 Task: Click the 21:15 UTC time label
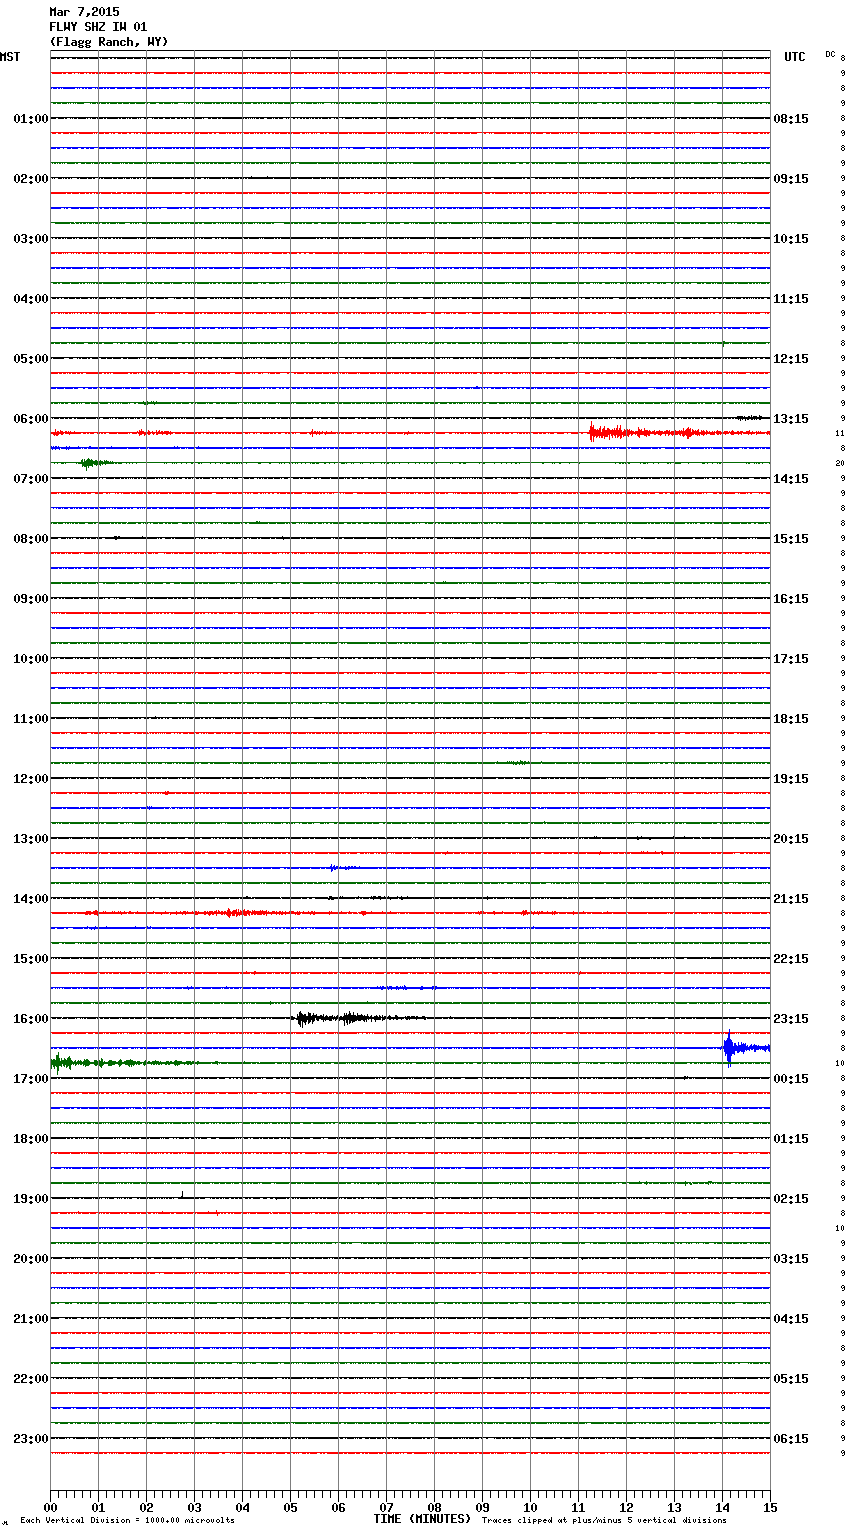tap(791, 899)
